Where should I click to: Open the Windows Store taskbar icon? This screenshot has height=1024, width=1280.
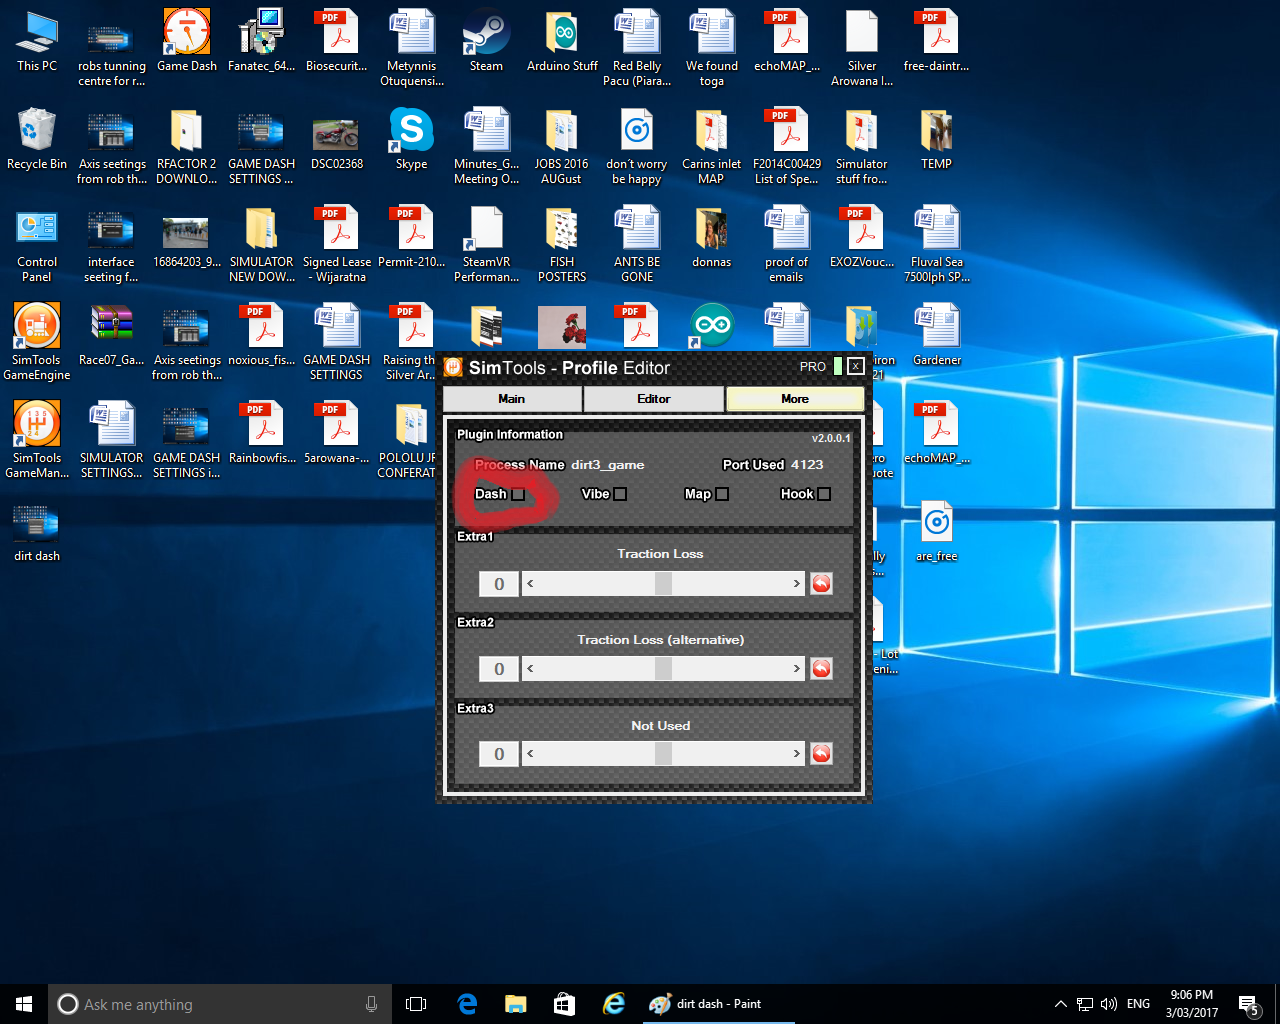click(x=564, y=1004)
